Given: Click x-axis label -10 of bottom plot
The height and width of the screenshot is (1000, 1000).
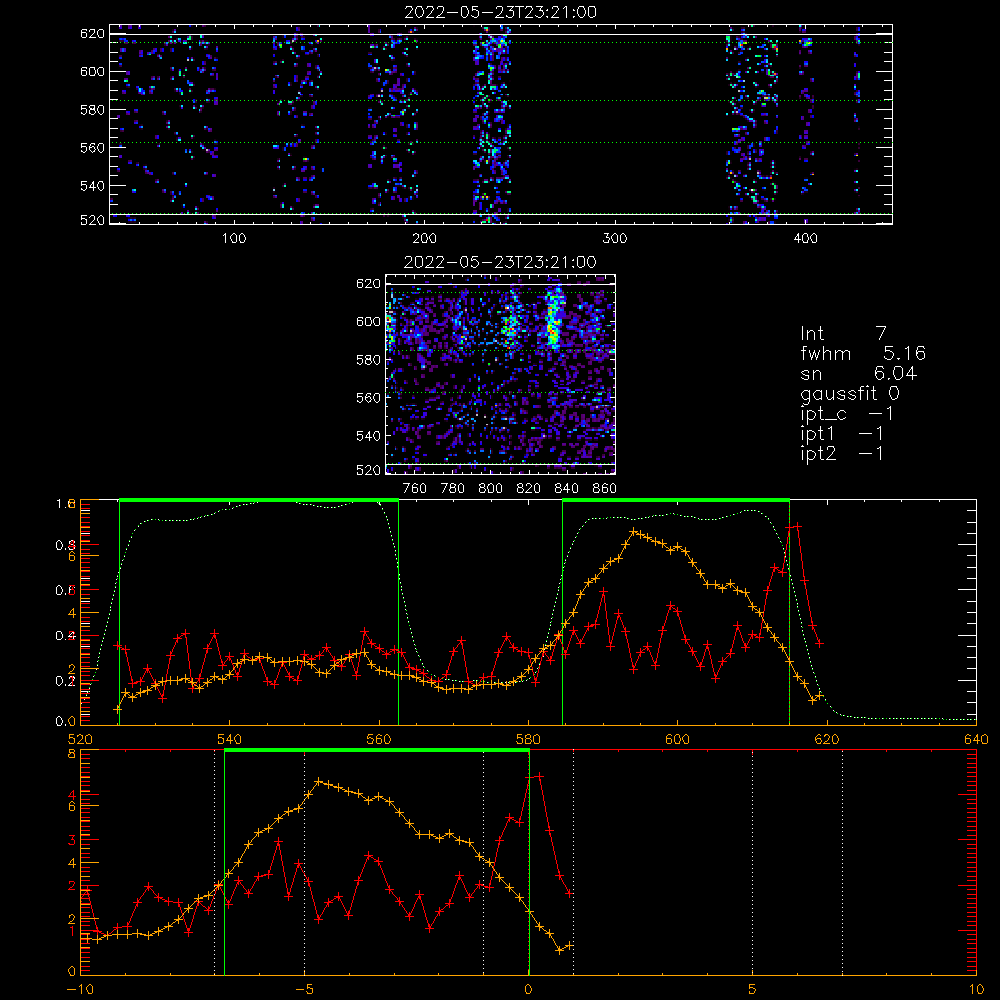Looking at the screenshot, I should [80, 989].
